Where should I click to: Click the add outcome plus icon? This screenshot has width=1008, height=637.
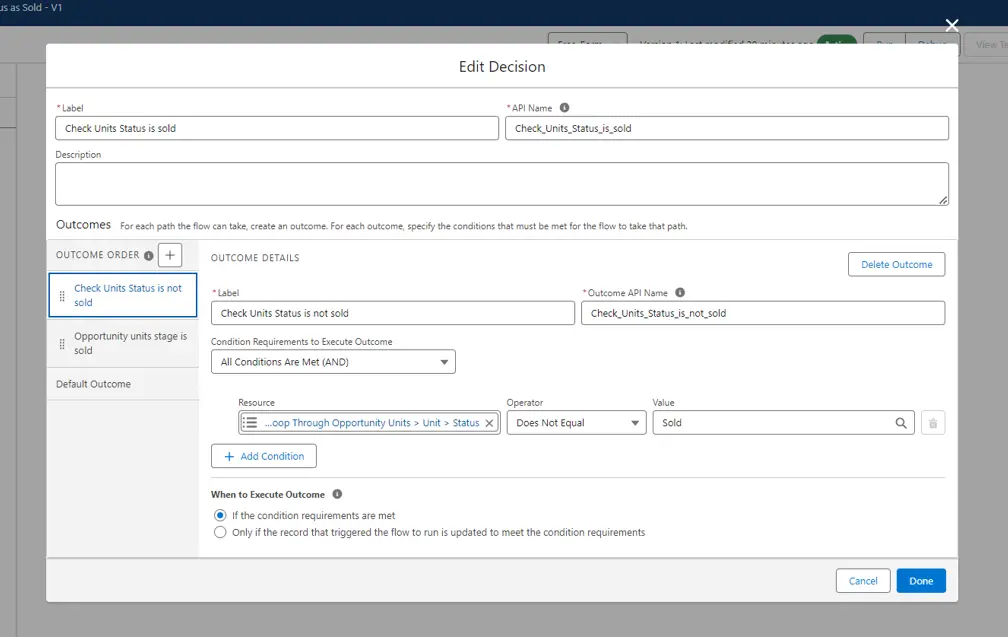click(170, 255)
